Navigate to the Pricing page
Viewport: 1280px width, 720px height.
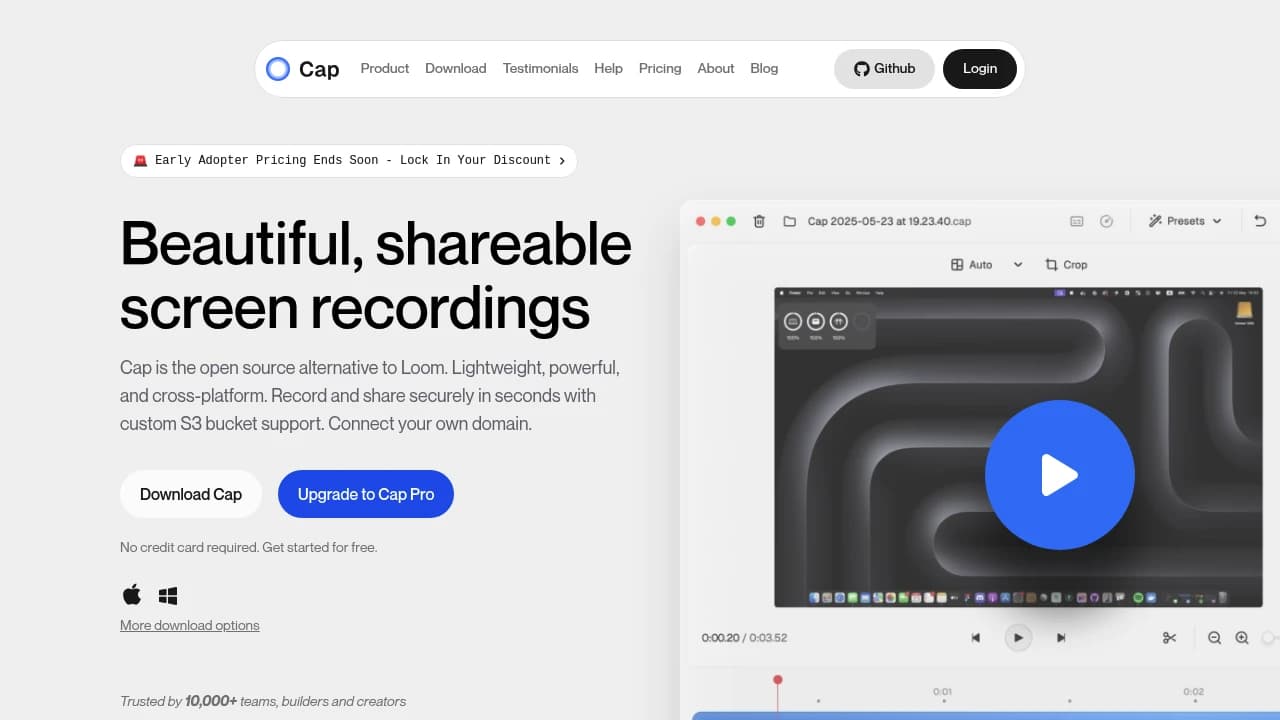[660, 69]
